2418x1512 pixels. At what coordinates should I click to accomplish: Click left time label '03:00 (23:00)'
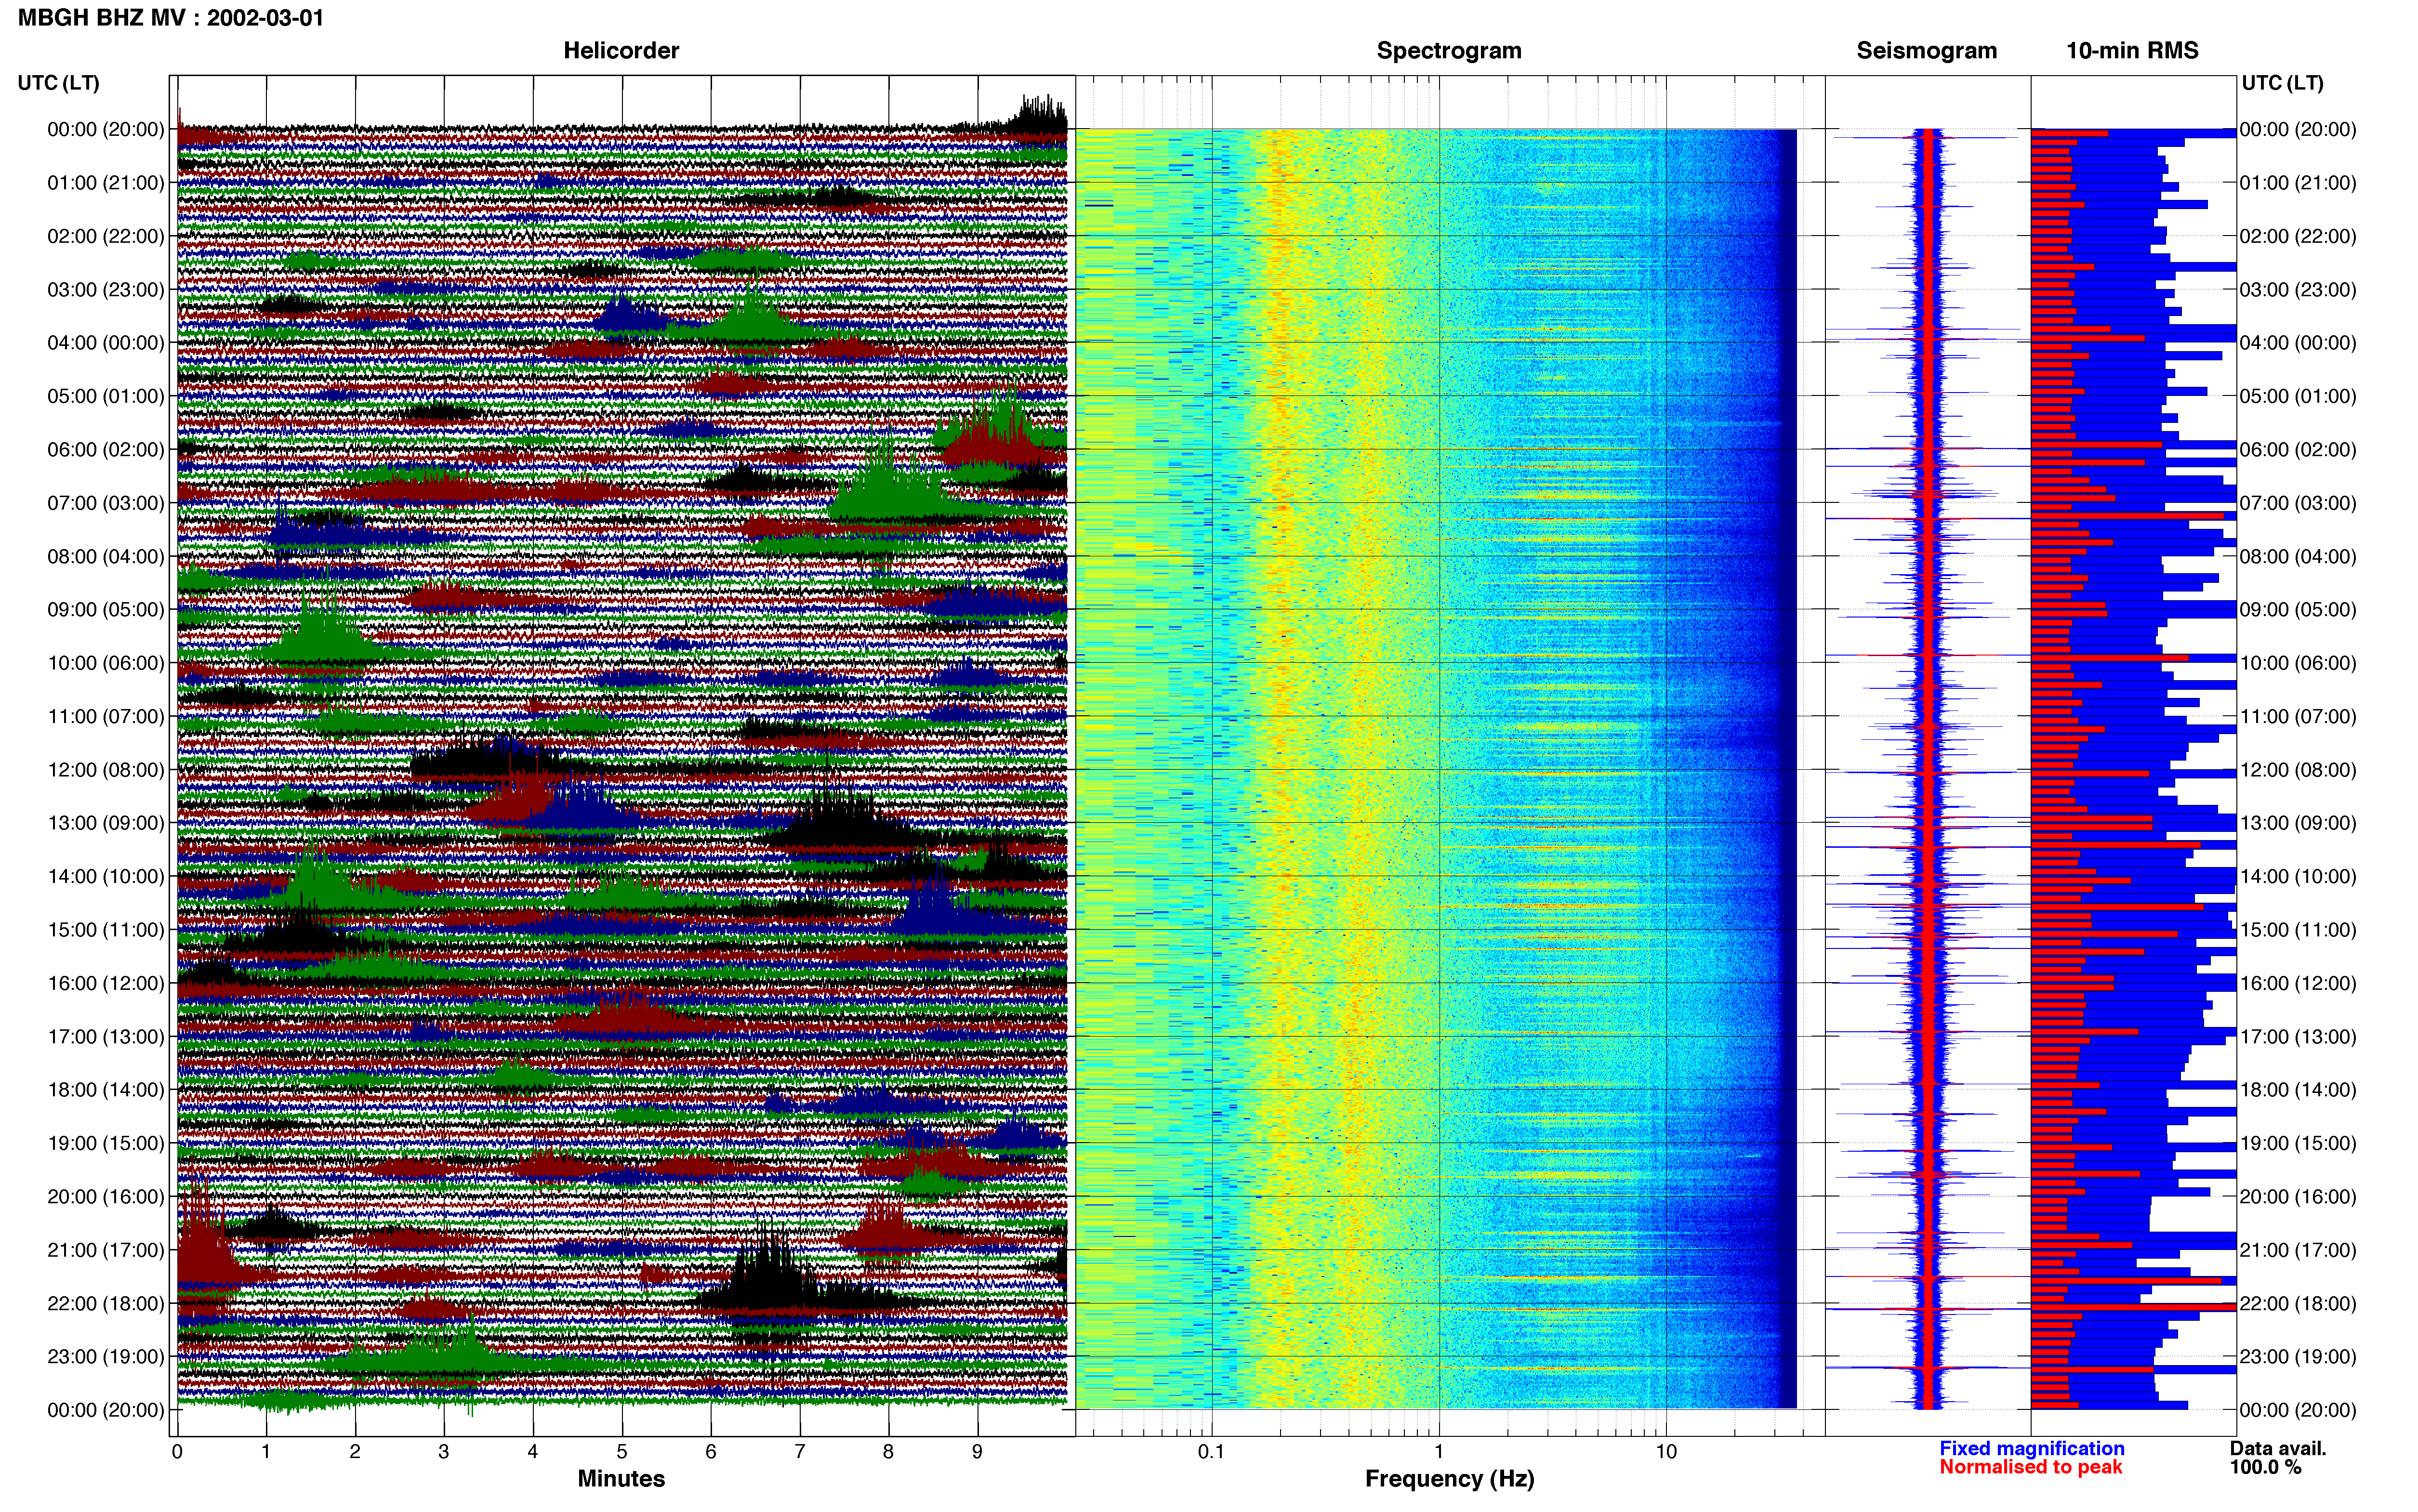tap(106, 290)
